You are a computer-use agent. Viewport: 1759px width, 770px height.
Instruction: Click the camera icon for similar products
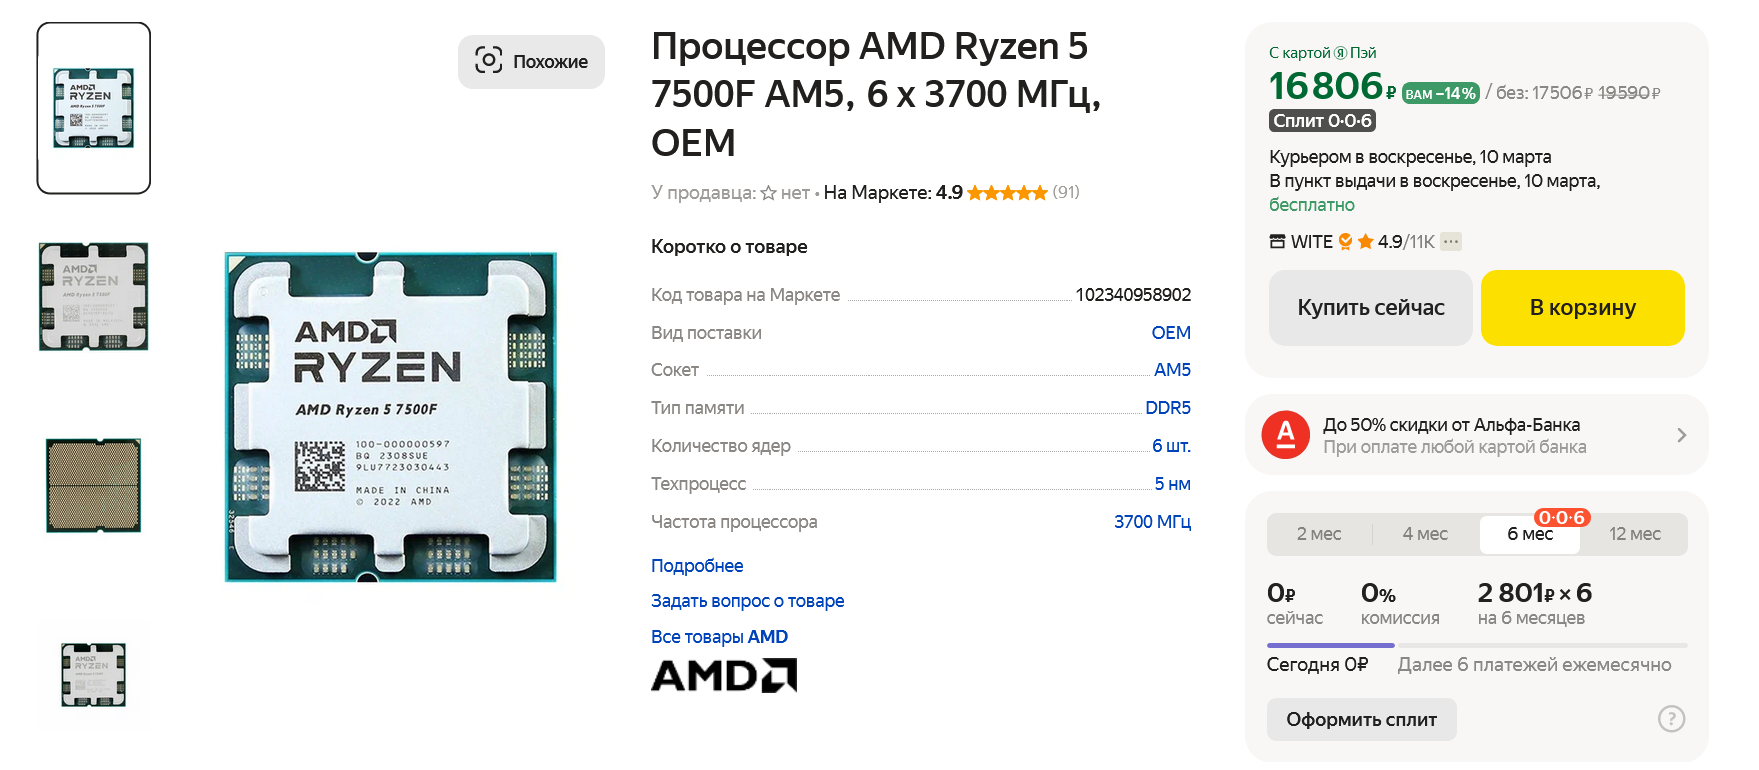click(x=488, y=61)
